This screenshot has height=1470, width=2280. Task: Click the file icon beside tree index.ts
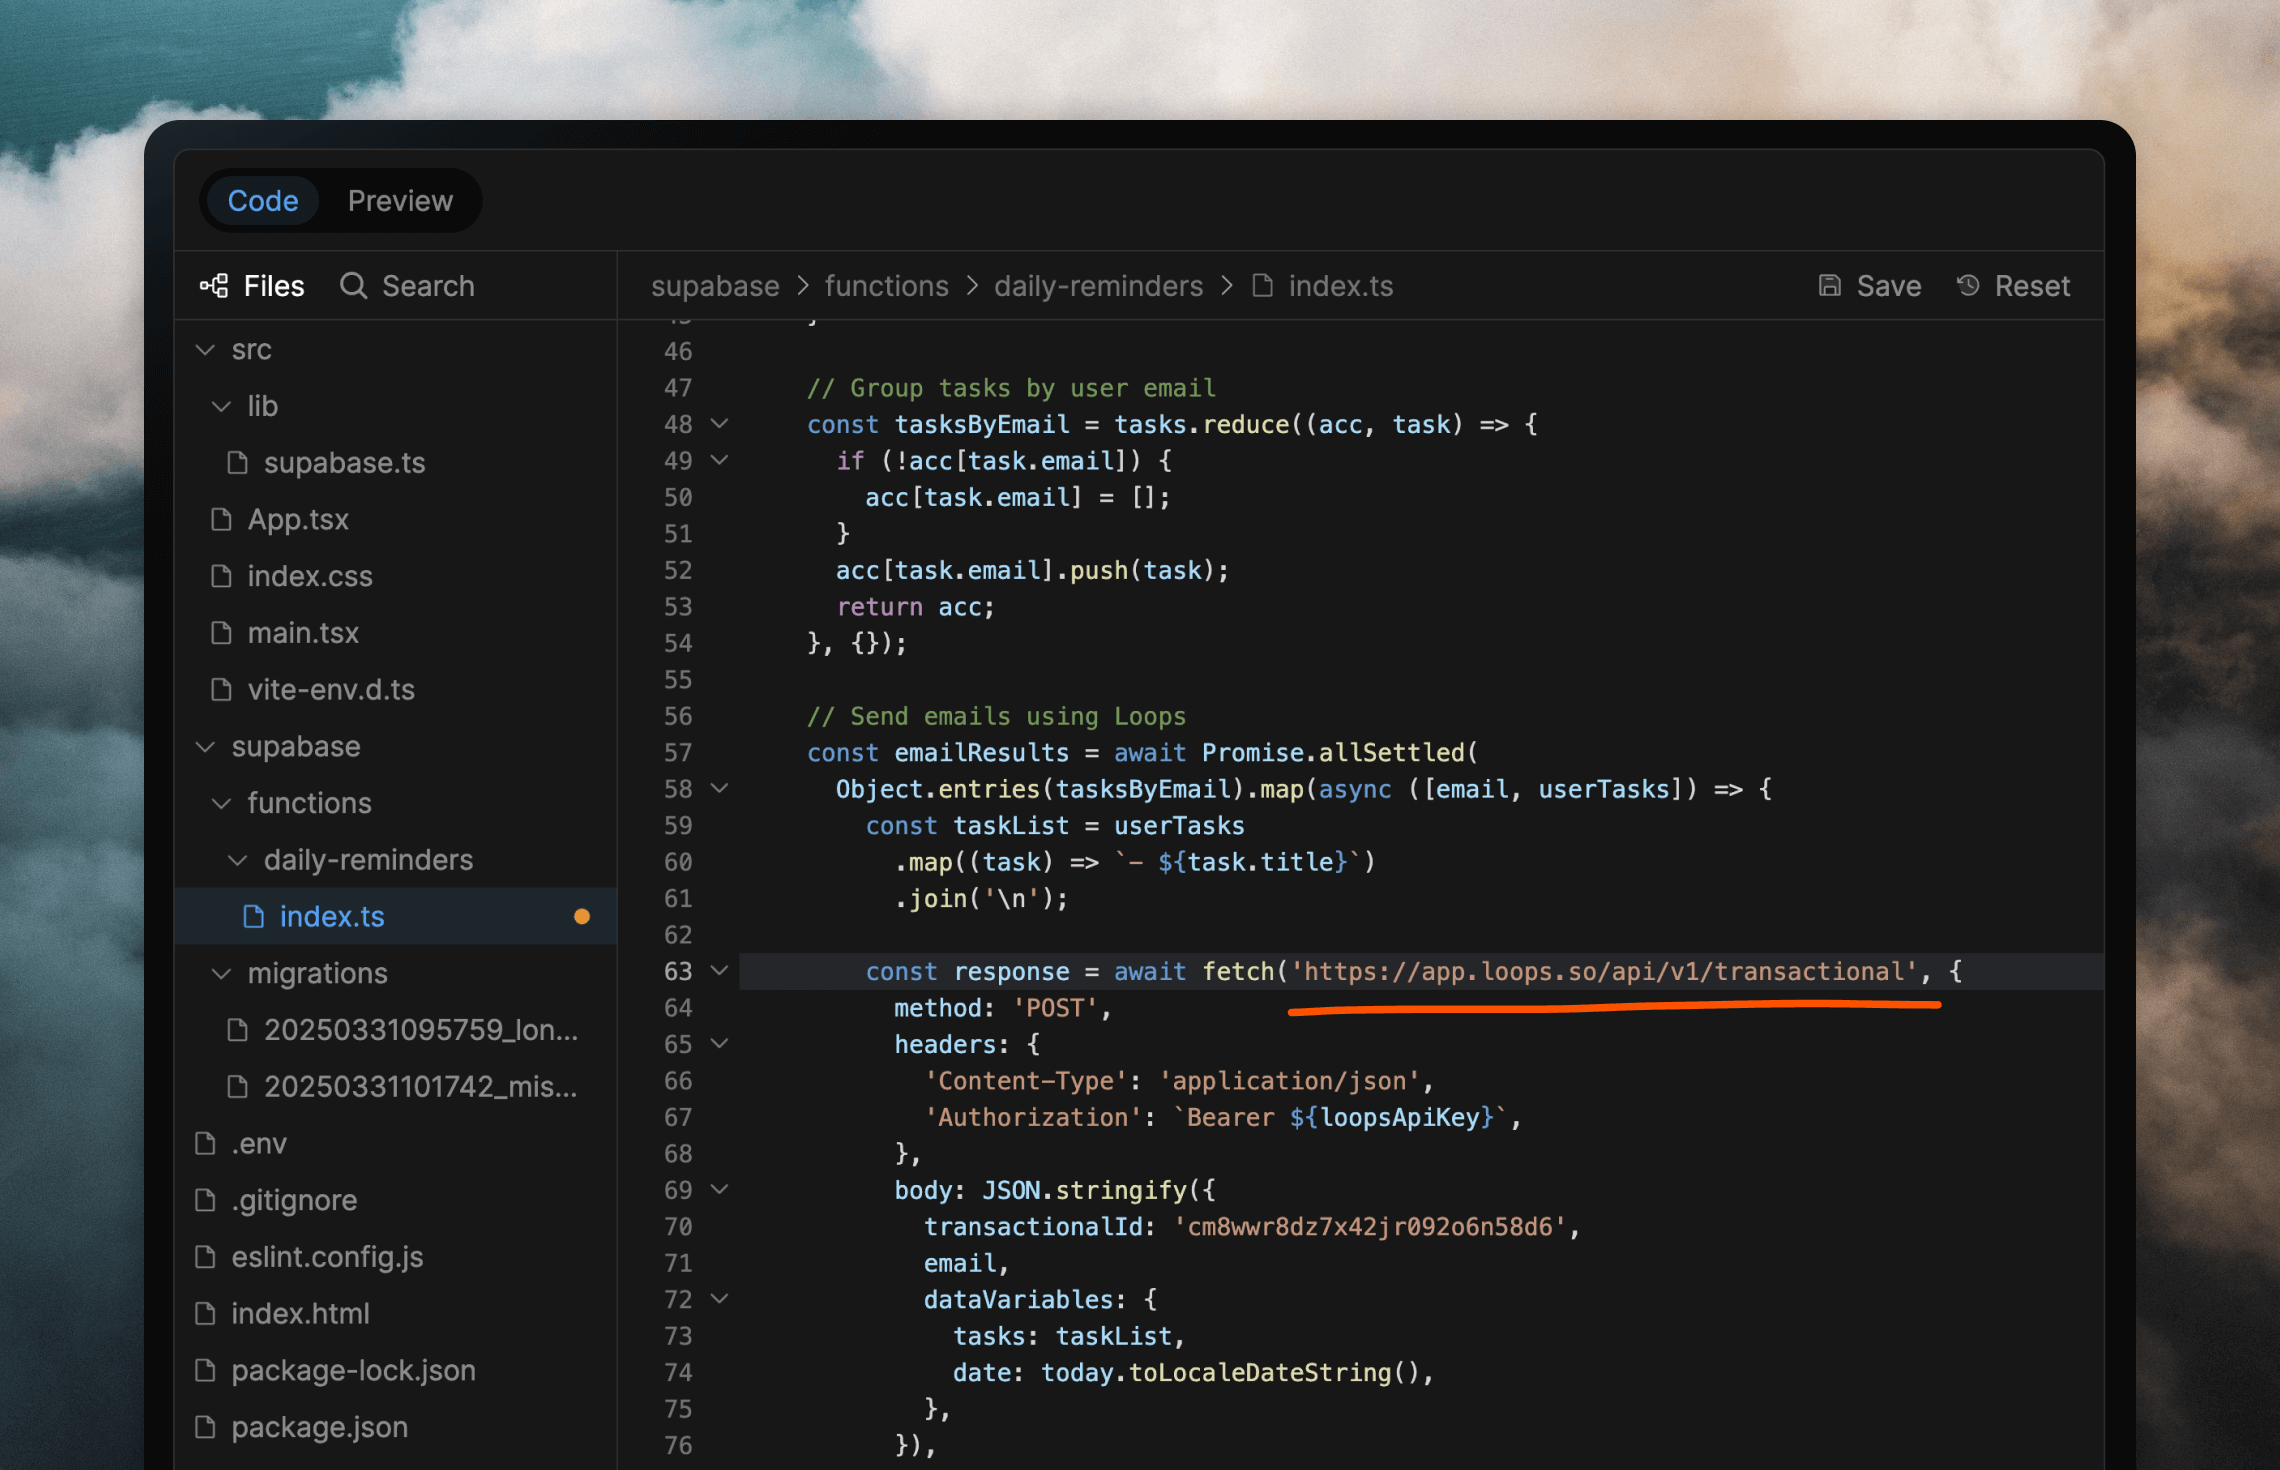pyautogui.click(x=254, y=916)
